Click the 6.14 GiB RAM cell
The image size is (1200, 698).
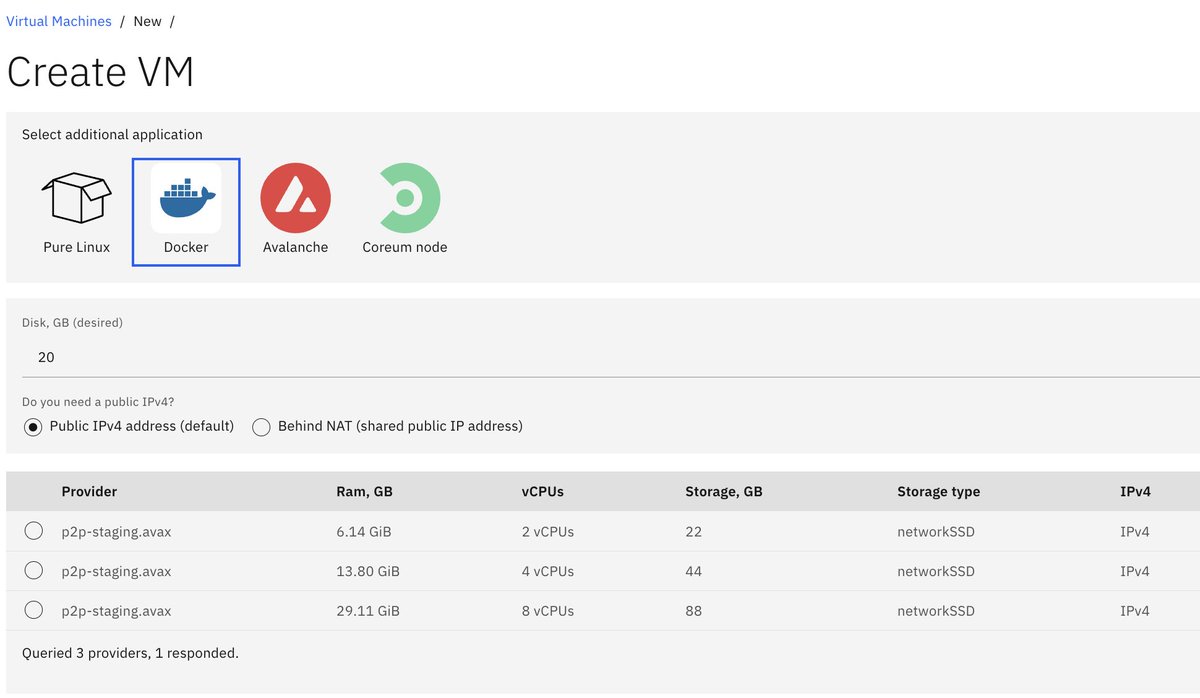point(364,532)
